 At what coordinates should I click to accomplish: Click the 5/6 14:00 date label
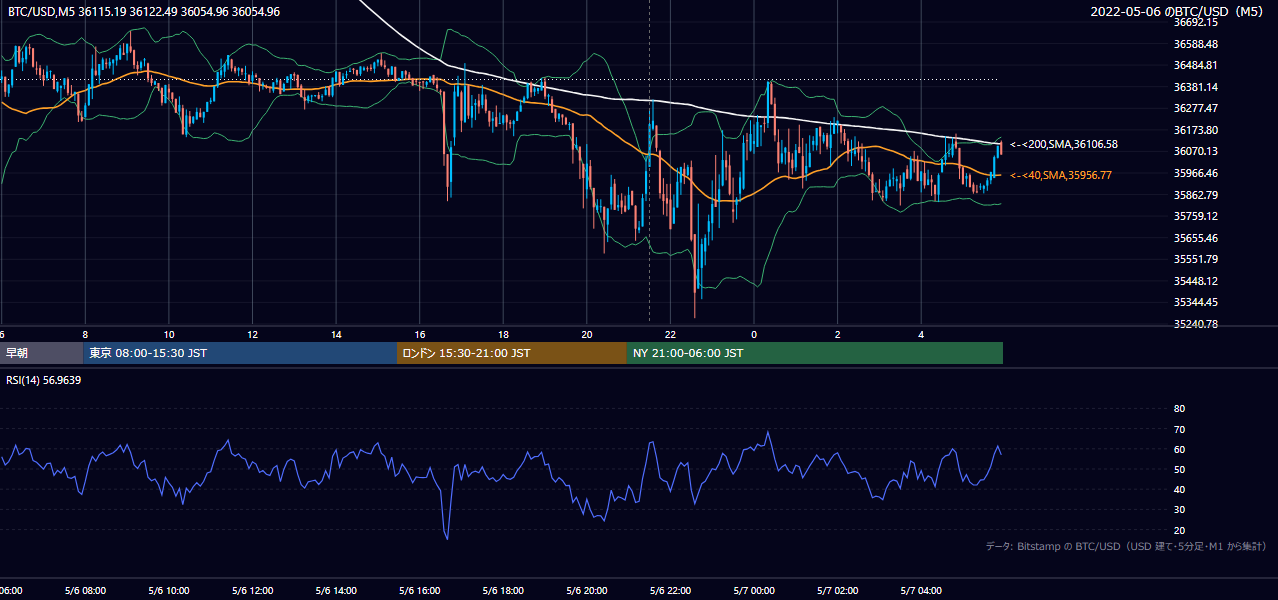click(x=337, y=591)
